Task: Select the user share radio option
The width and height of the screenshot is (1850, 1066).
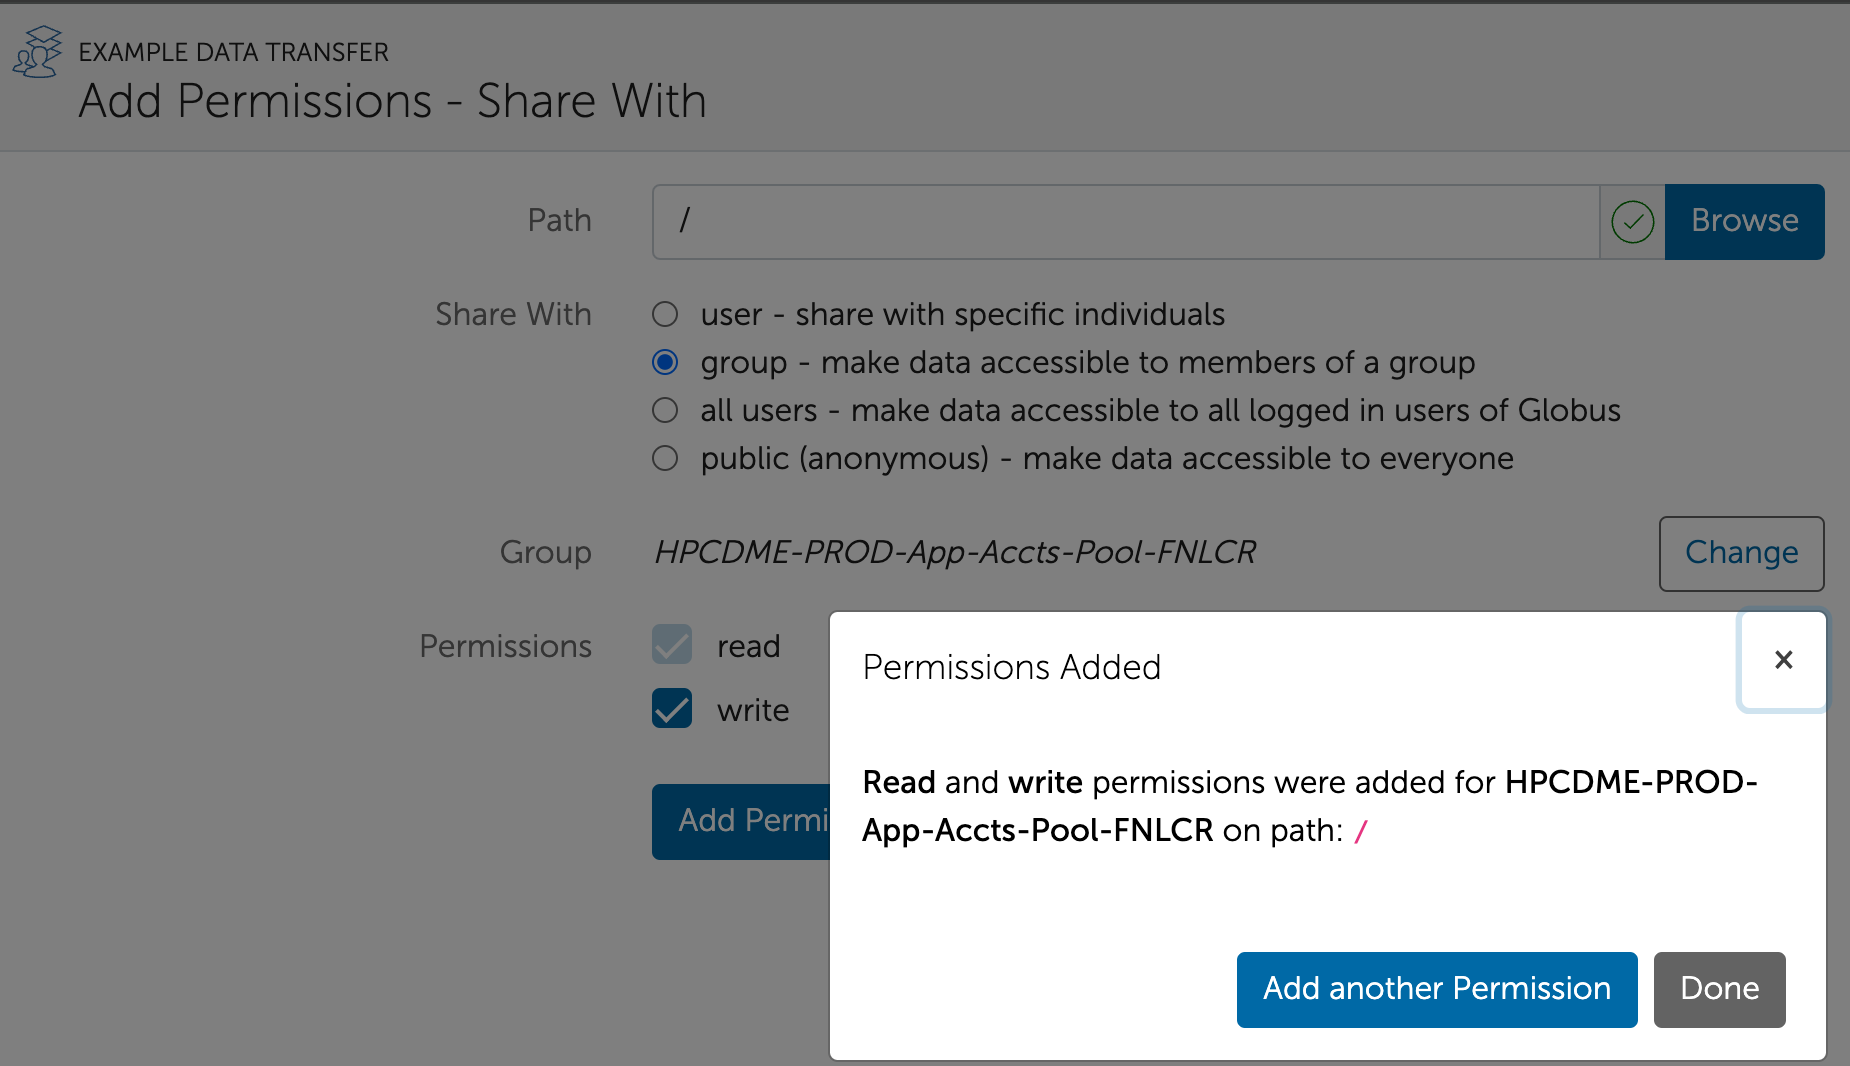Action: pyautogui.click(x=665, y=314)
